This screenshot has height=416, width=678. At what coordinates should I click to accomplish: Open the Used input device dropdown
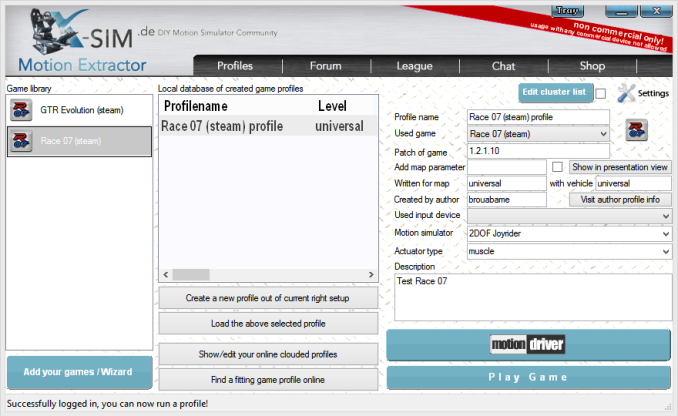(x=569, y=216)
